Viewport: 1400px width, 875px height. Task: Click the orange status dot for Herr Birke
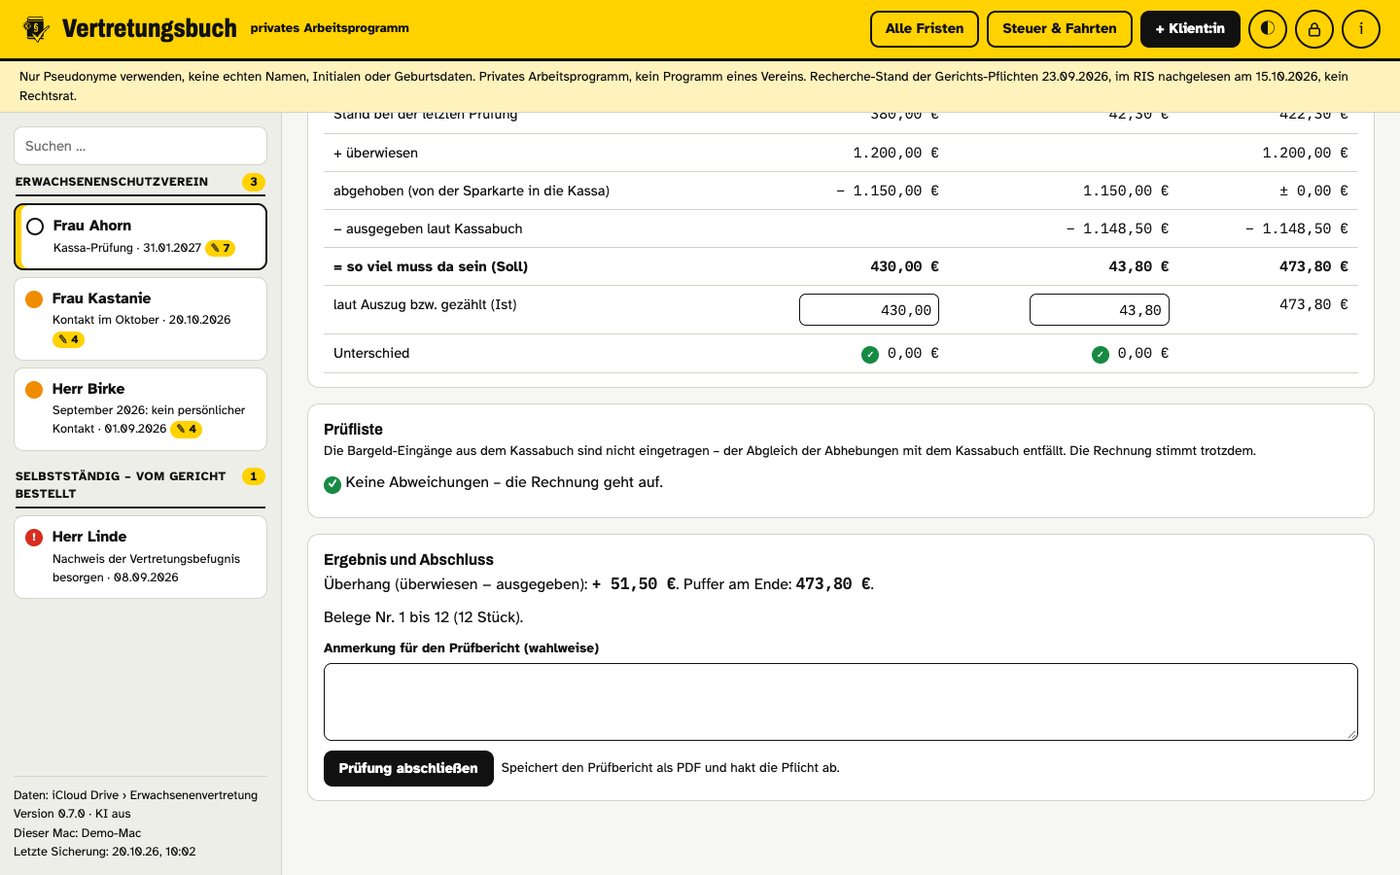pos(34,389)
